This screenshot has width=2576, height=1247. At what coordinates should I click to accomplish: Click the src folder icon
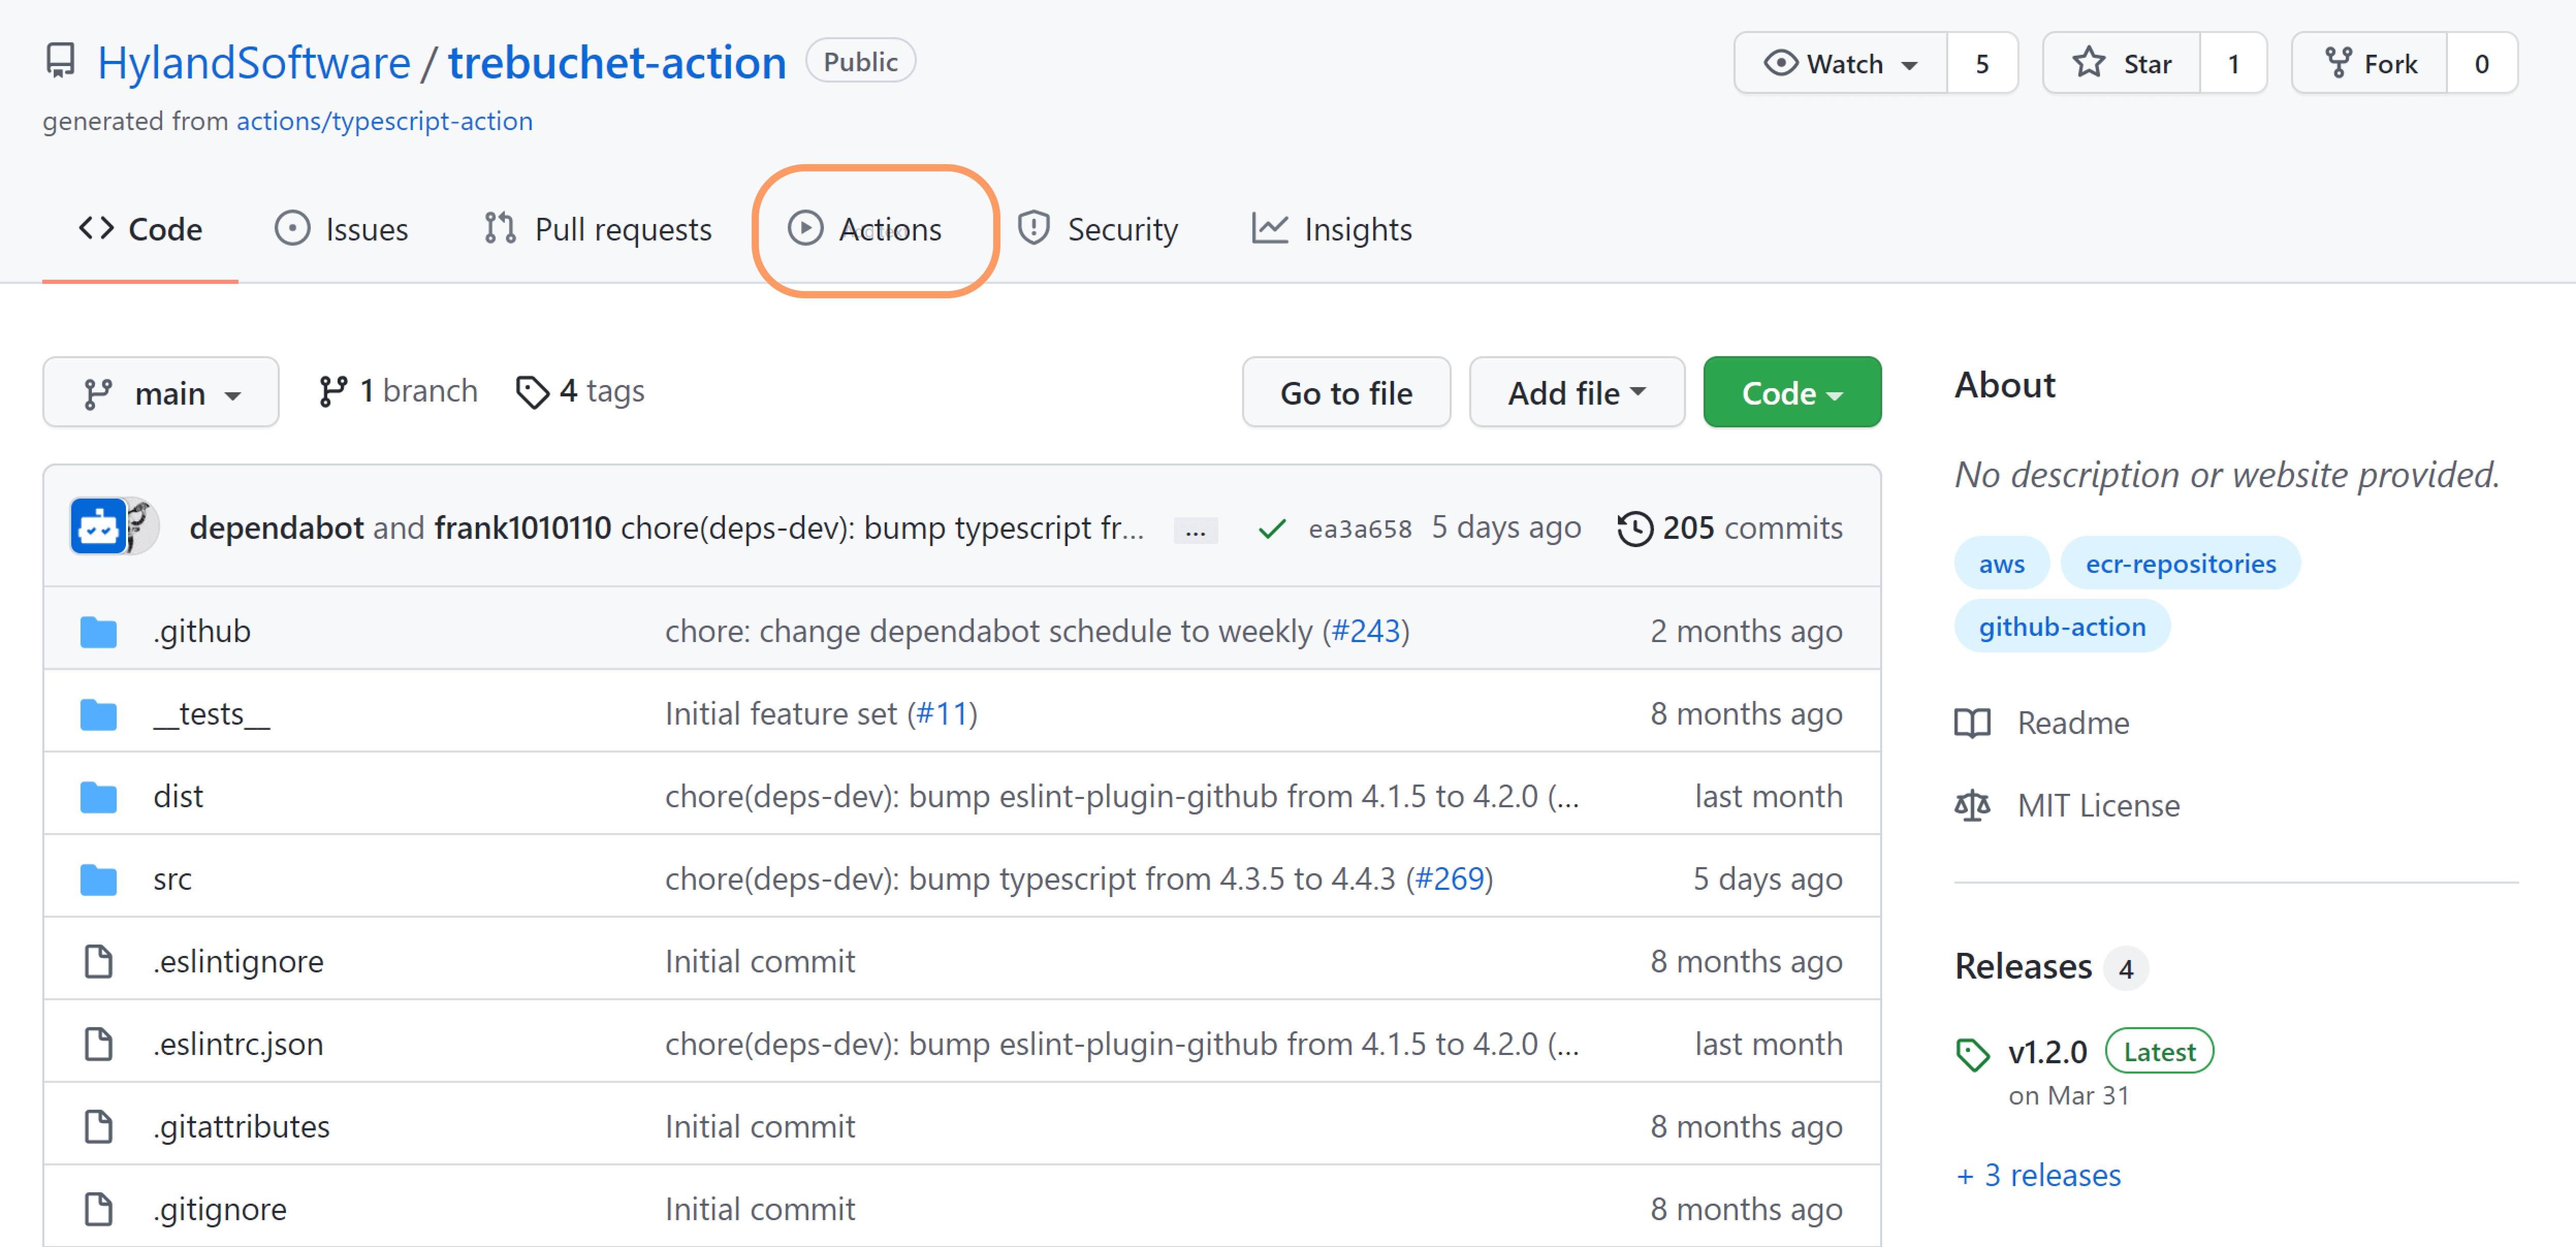(98, 879)
